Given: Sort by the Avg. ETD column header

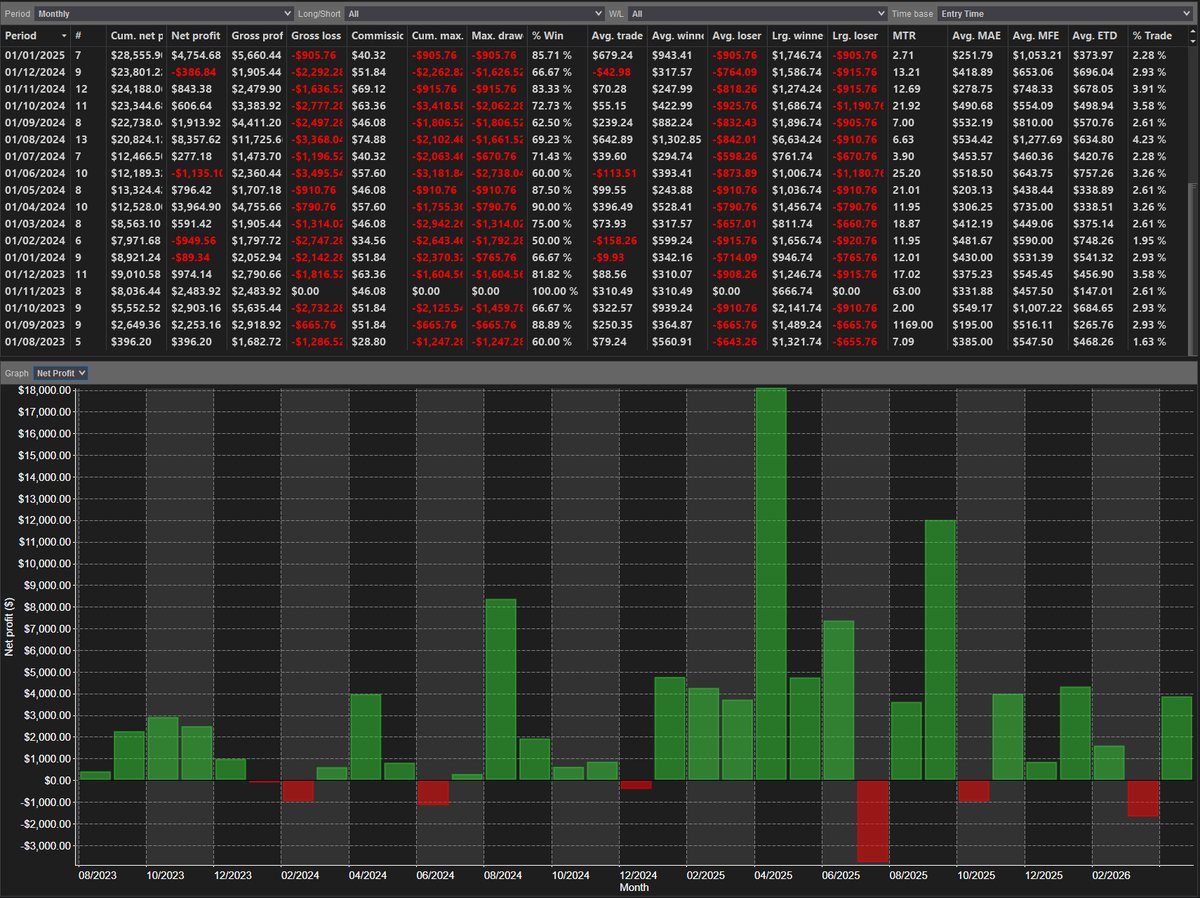Looking at the screenshot, I should pos(1094,35).
